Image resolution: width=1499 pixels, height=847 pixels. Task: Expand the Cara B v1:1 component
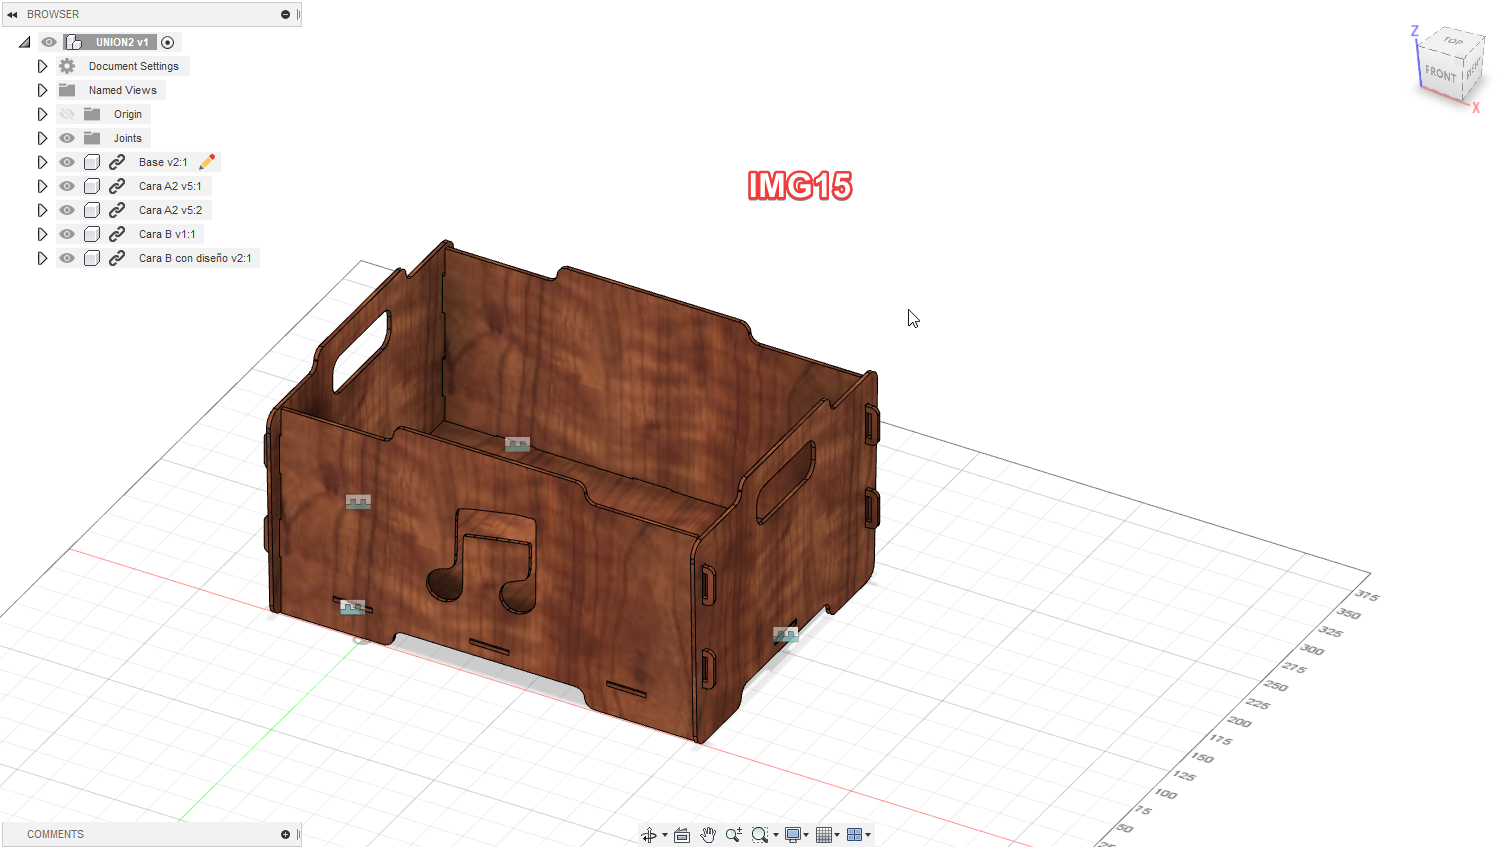pos(42,234)
